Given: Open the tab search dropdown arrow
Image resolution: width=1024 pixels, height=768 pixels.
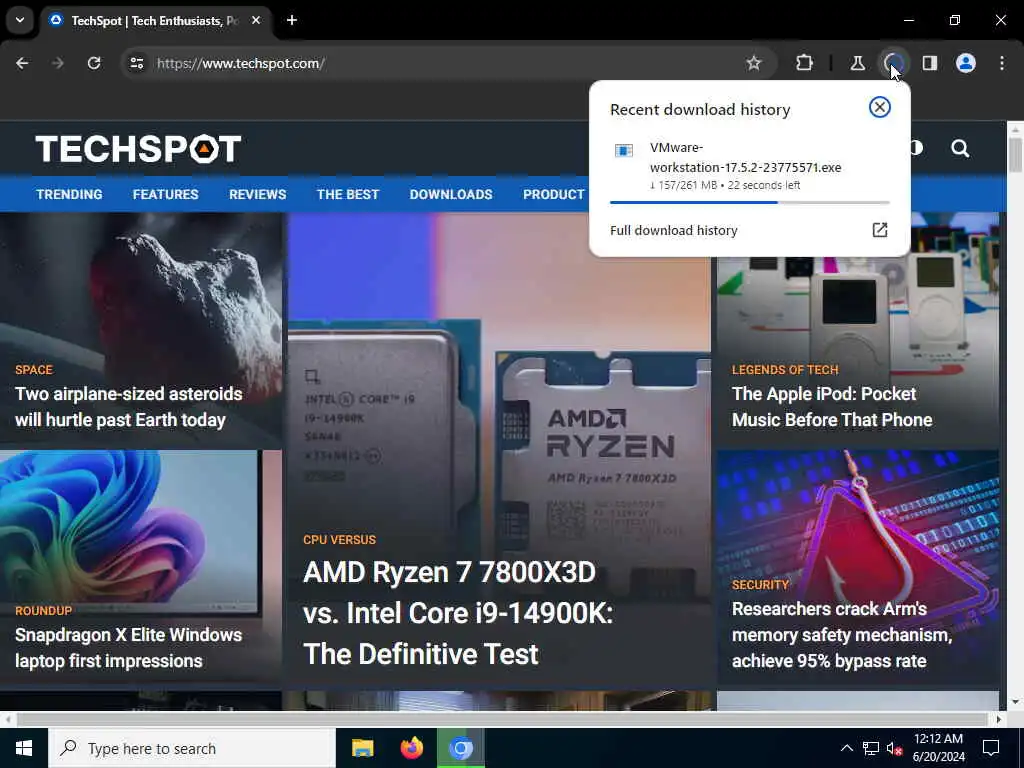Looking at the screenshot, I should pos(20,20).
